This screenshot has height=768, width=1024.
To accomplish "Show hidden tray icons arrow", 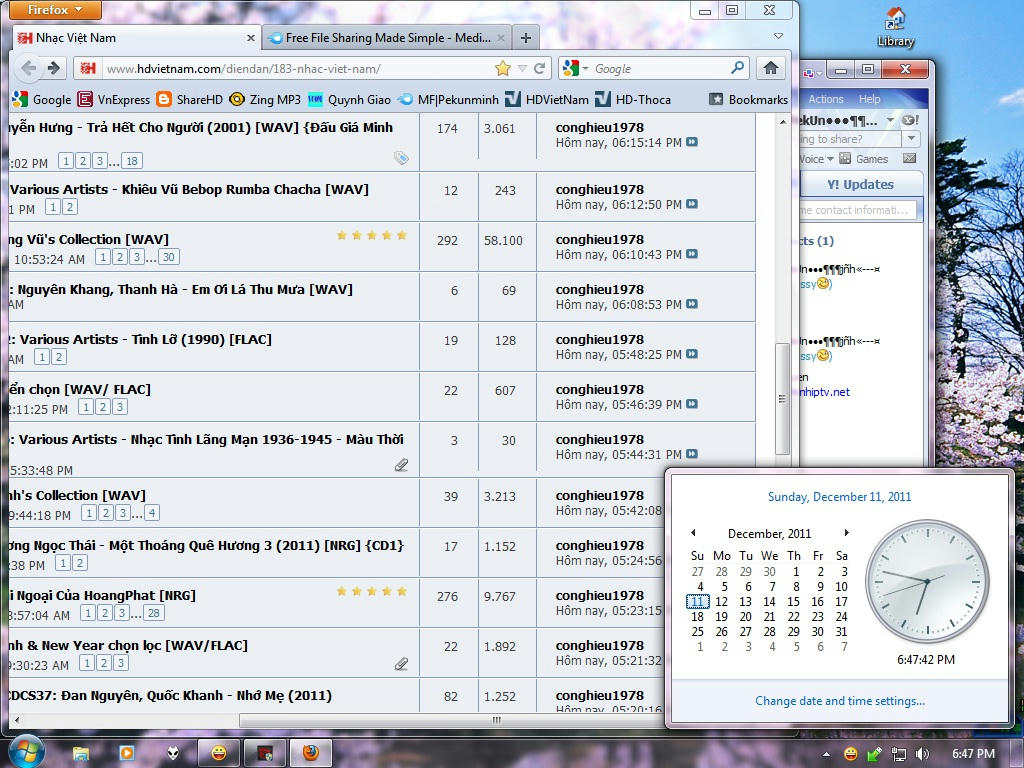I will click(826, 754).
